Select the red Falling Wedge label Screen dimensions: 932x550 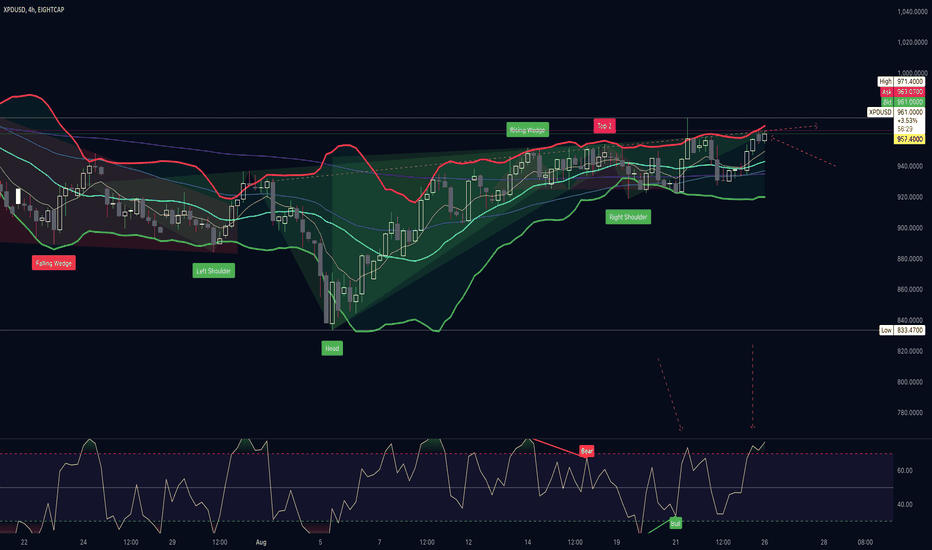(53, 263)
